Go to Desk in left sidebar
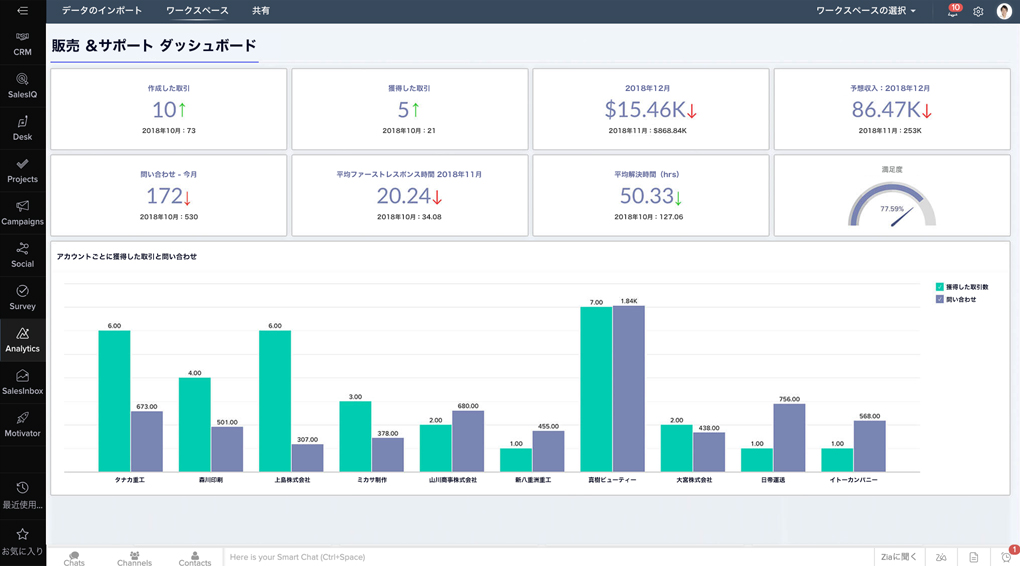This screenshot has width=1020, height=566. tap(22, 128)
